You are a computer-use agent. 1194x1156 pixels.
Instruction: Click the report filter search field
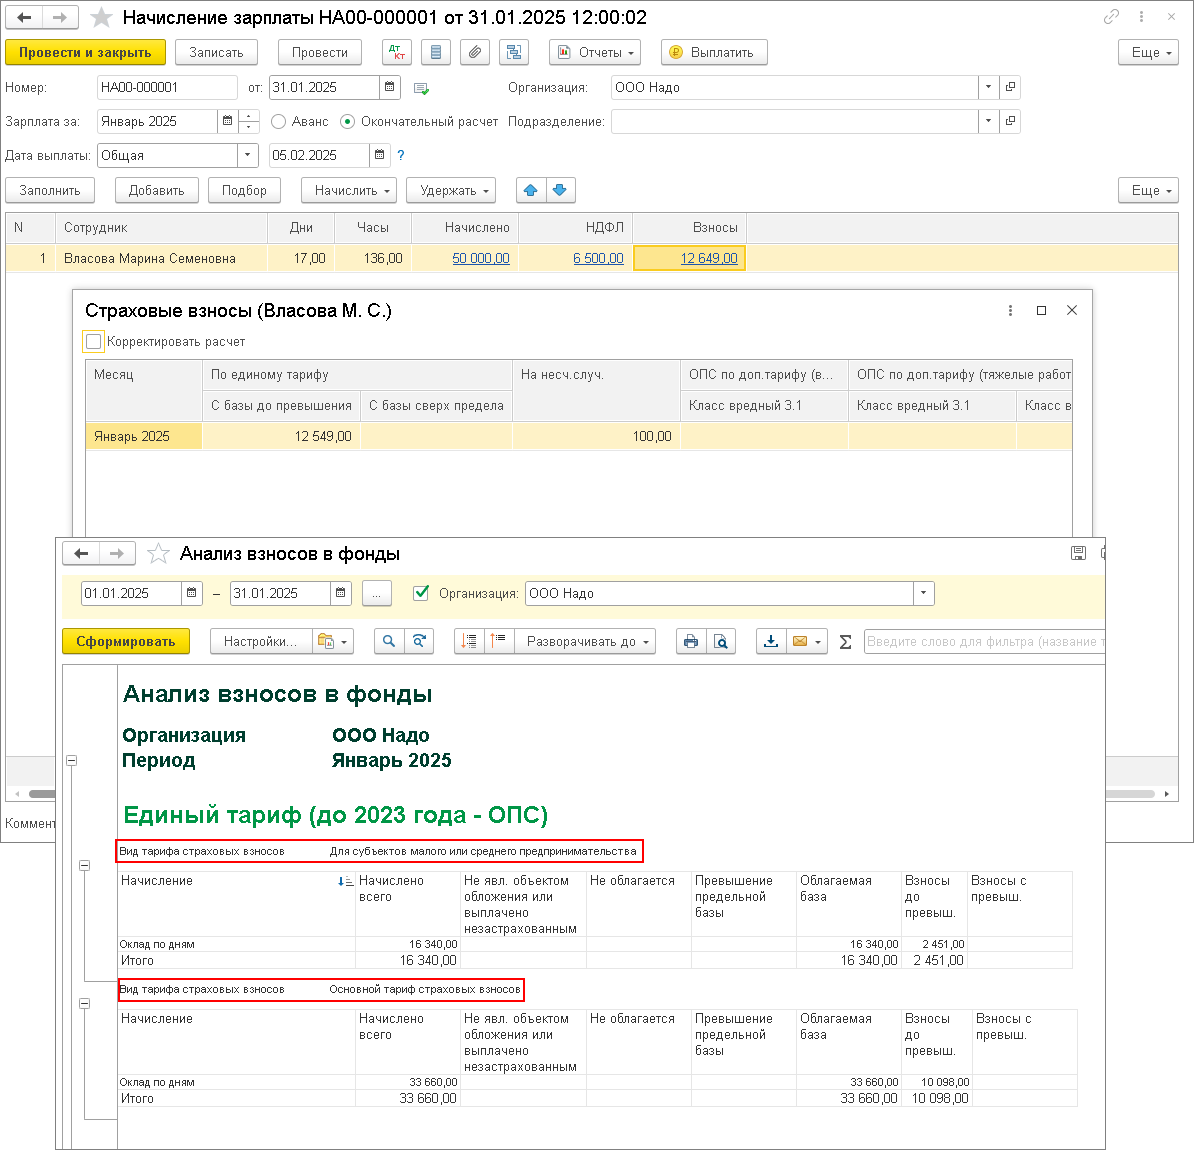coord(983,642)
